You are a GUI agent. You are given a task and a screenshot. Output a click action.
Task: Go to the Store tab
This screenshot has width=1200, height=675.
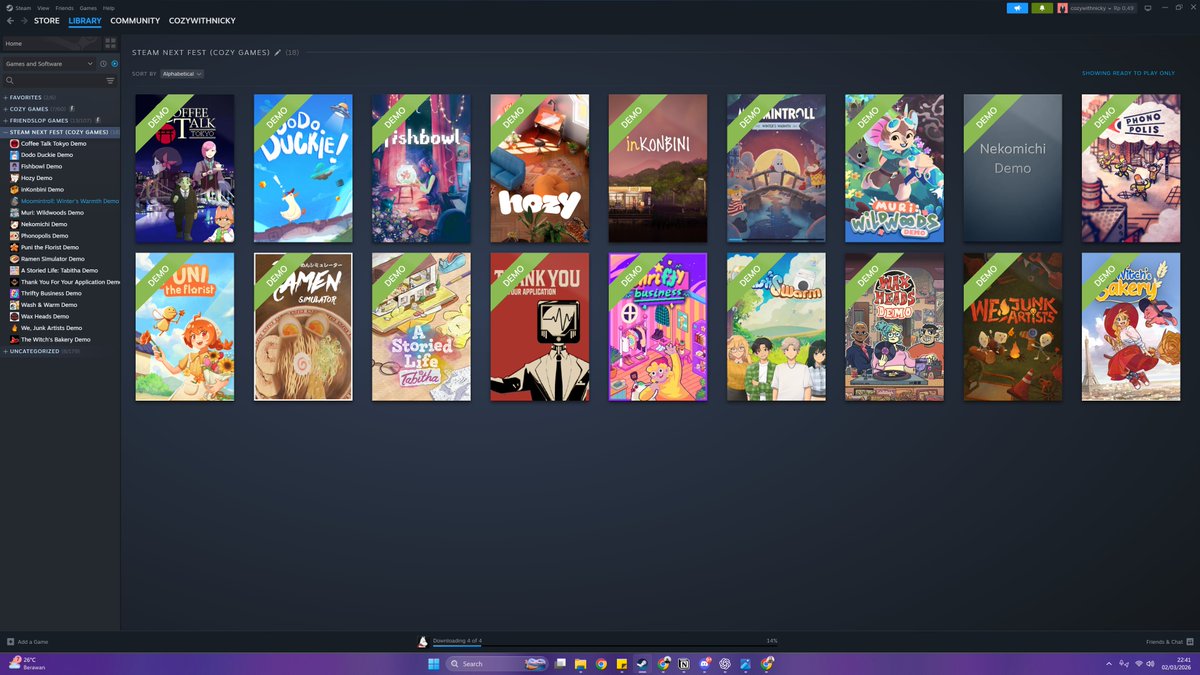pos(47,20)
